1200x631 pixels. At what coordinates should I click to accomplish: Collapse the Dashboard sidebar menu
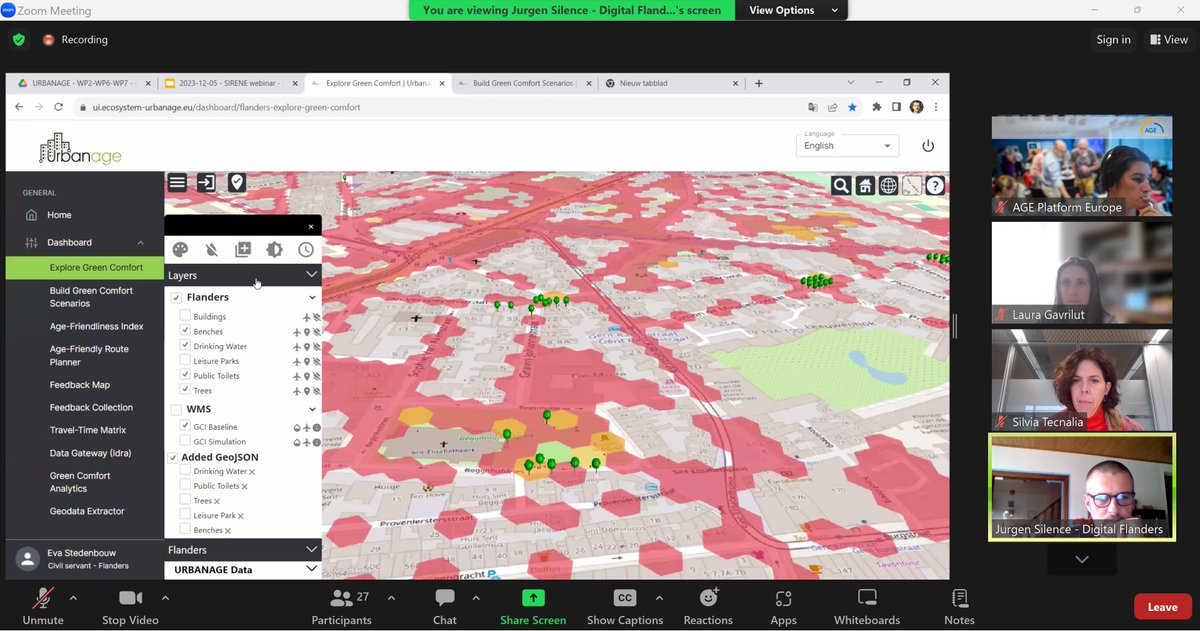pyautogui.click(x=85, y=242)
